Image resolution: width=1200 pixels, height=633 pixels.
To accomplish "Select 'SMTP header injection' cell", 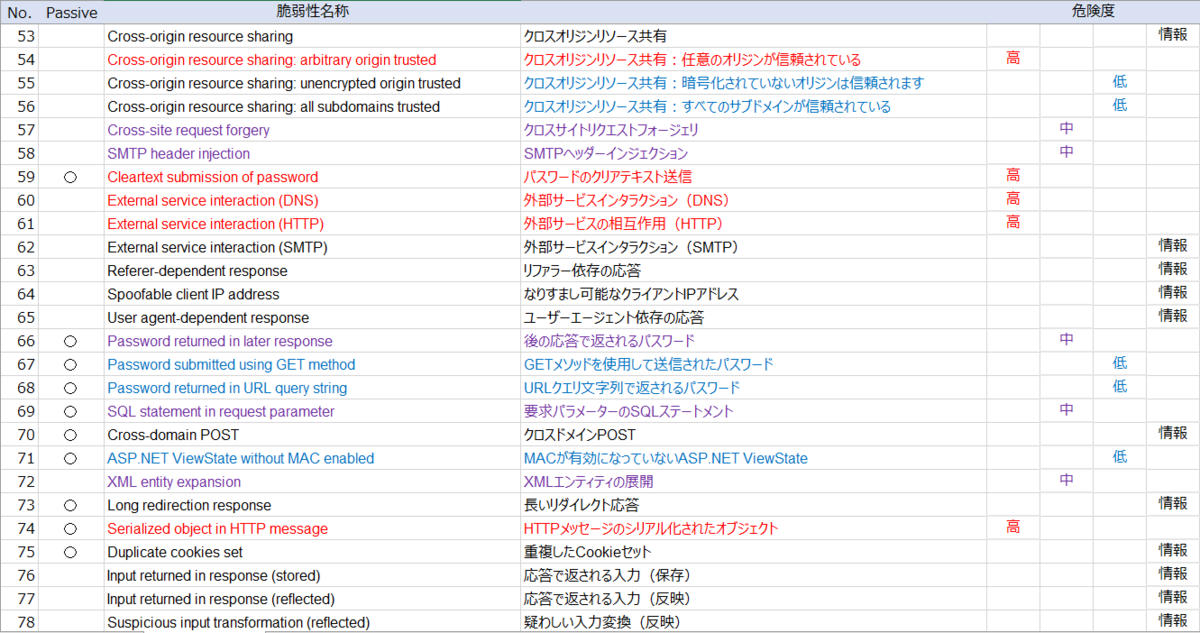I will 312,153.
